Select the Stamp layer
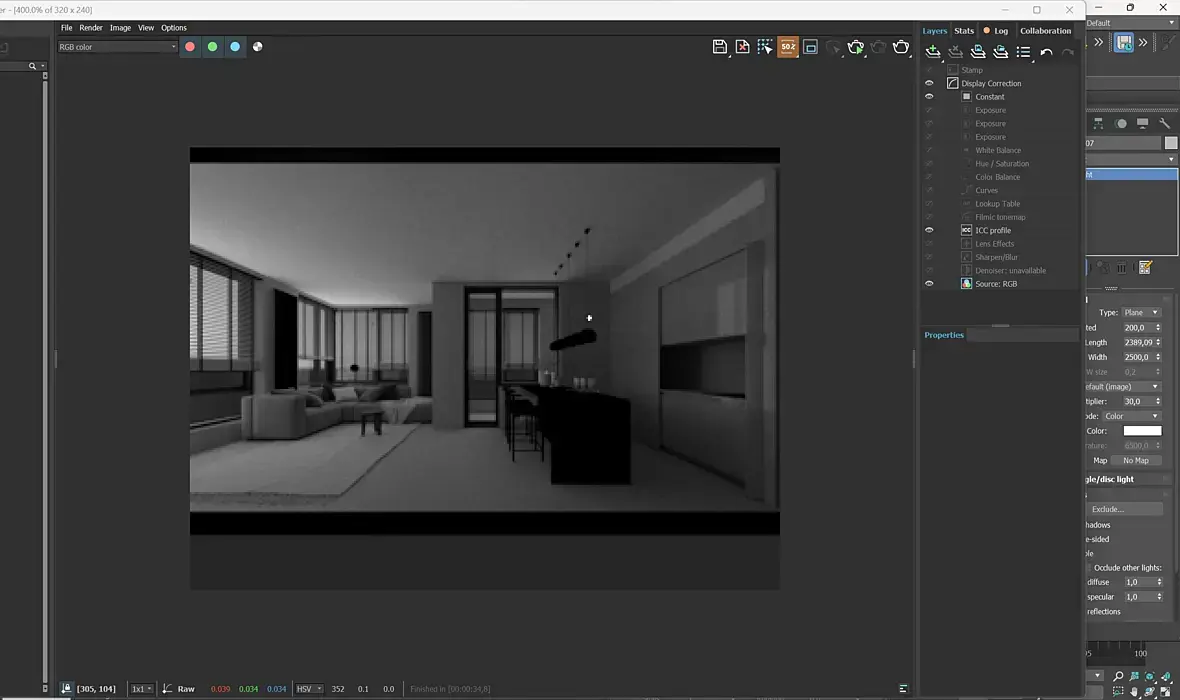 coord(972,70)
